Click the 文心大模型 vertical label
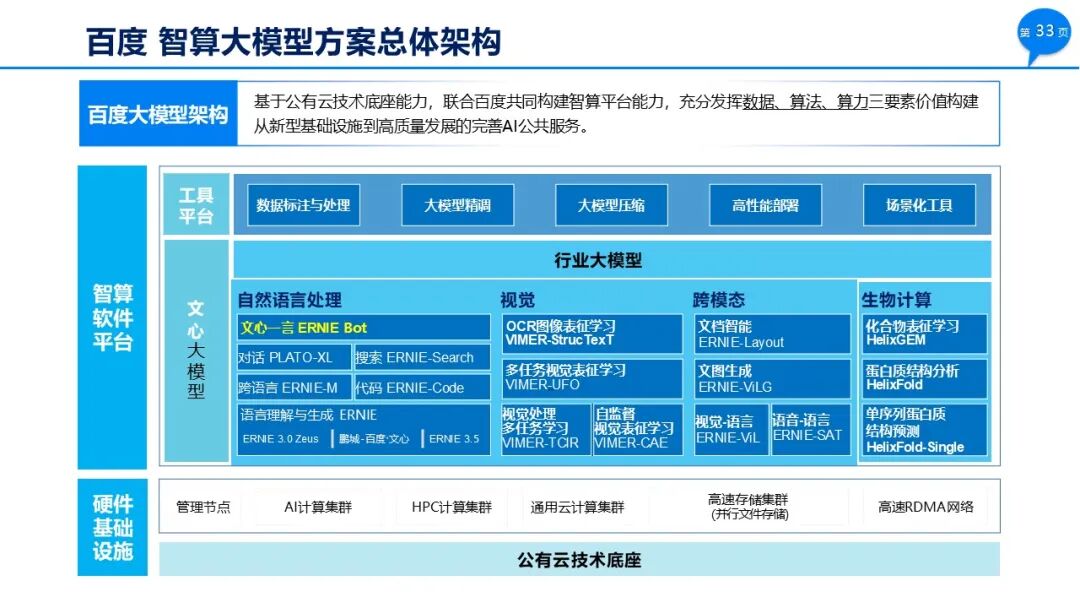The height and width of the screenshot is (608, 1080). tap(196, 350)
